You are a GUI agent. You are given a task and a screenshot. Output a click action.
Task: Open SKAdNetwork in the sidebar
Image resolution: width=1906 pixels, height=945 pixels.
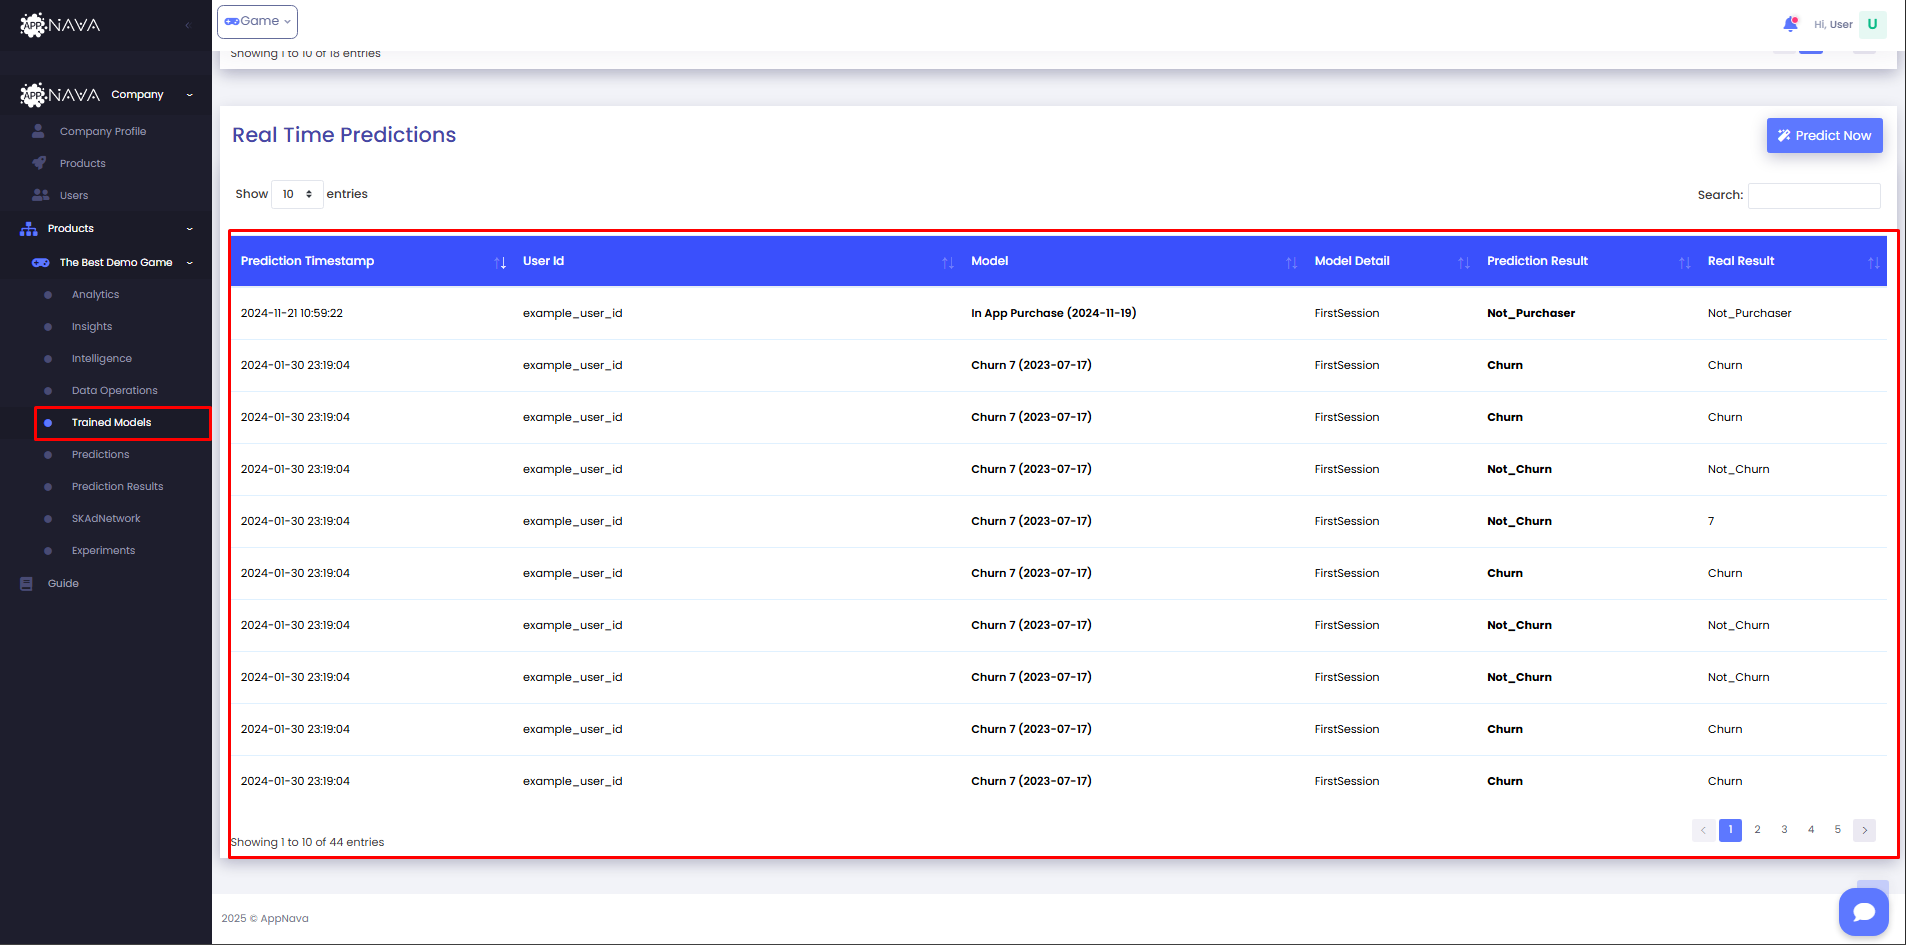tap(106, 518)
